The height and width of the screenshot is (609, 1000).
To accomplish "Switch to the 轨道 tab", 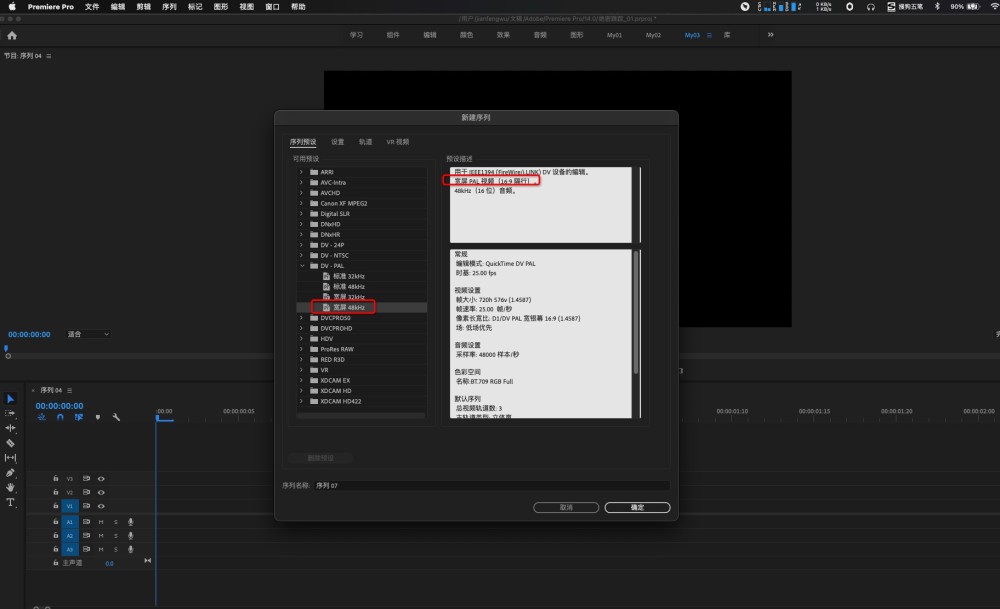I will (365, 142).
